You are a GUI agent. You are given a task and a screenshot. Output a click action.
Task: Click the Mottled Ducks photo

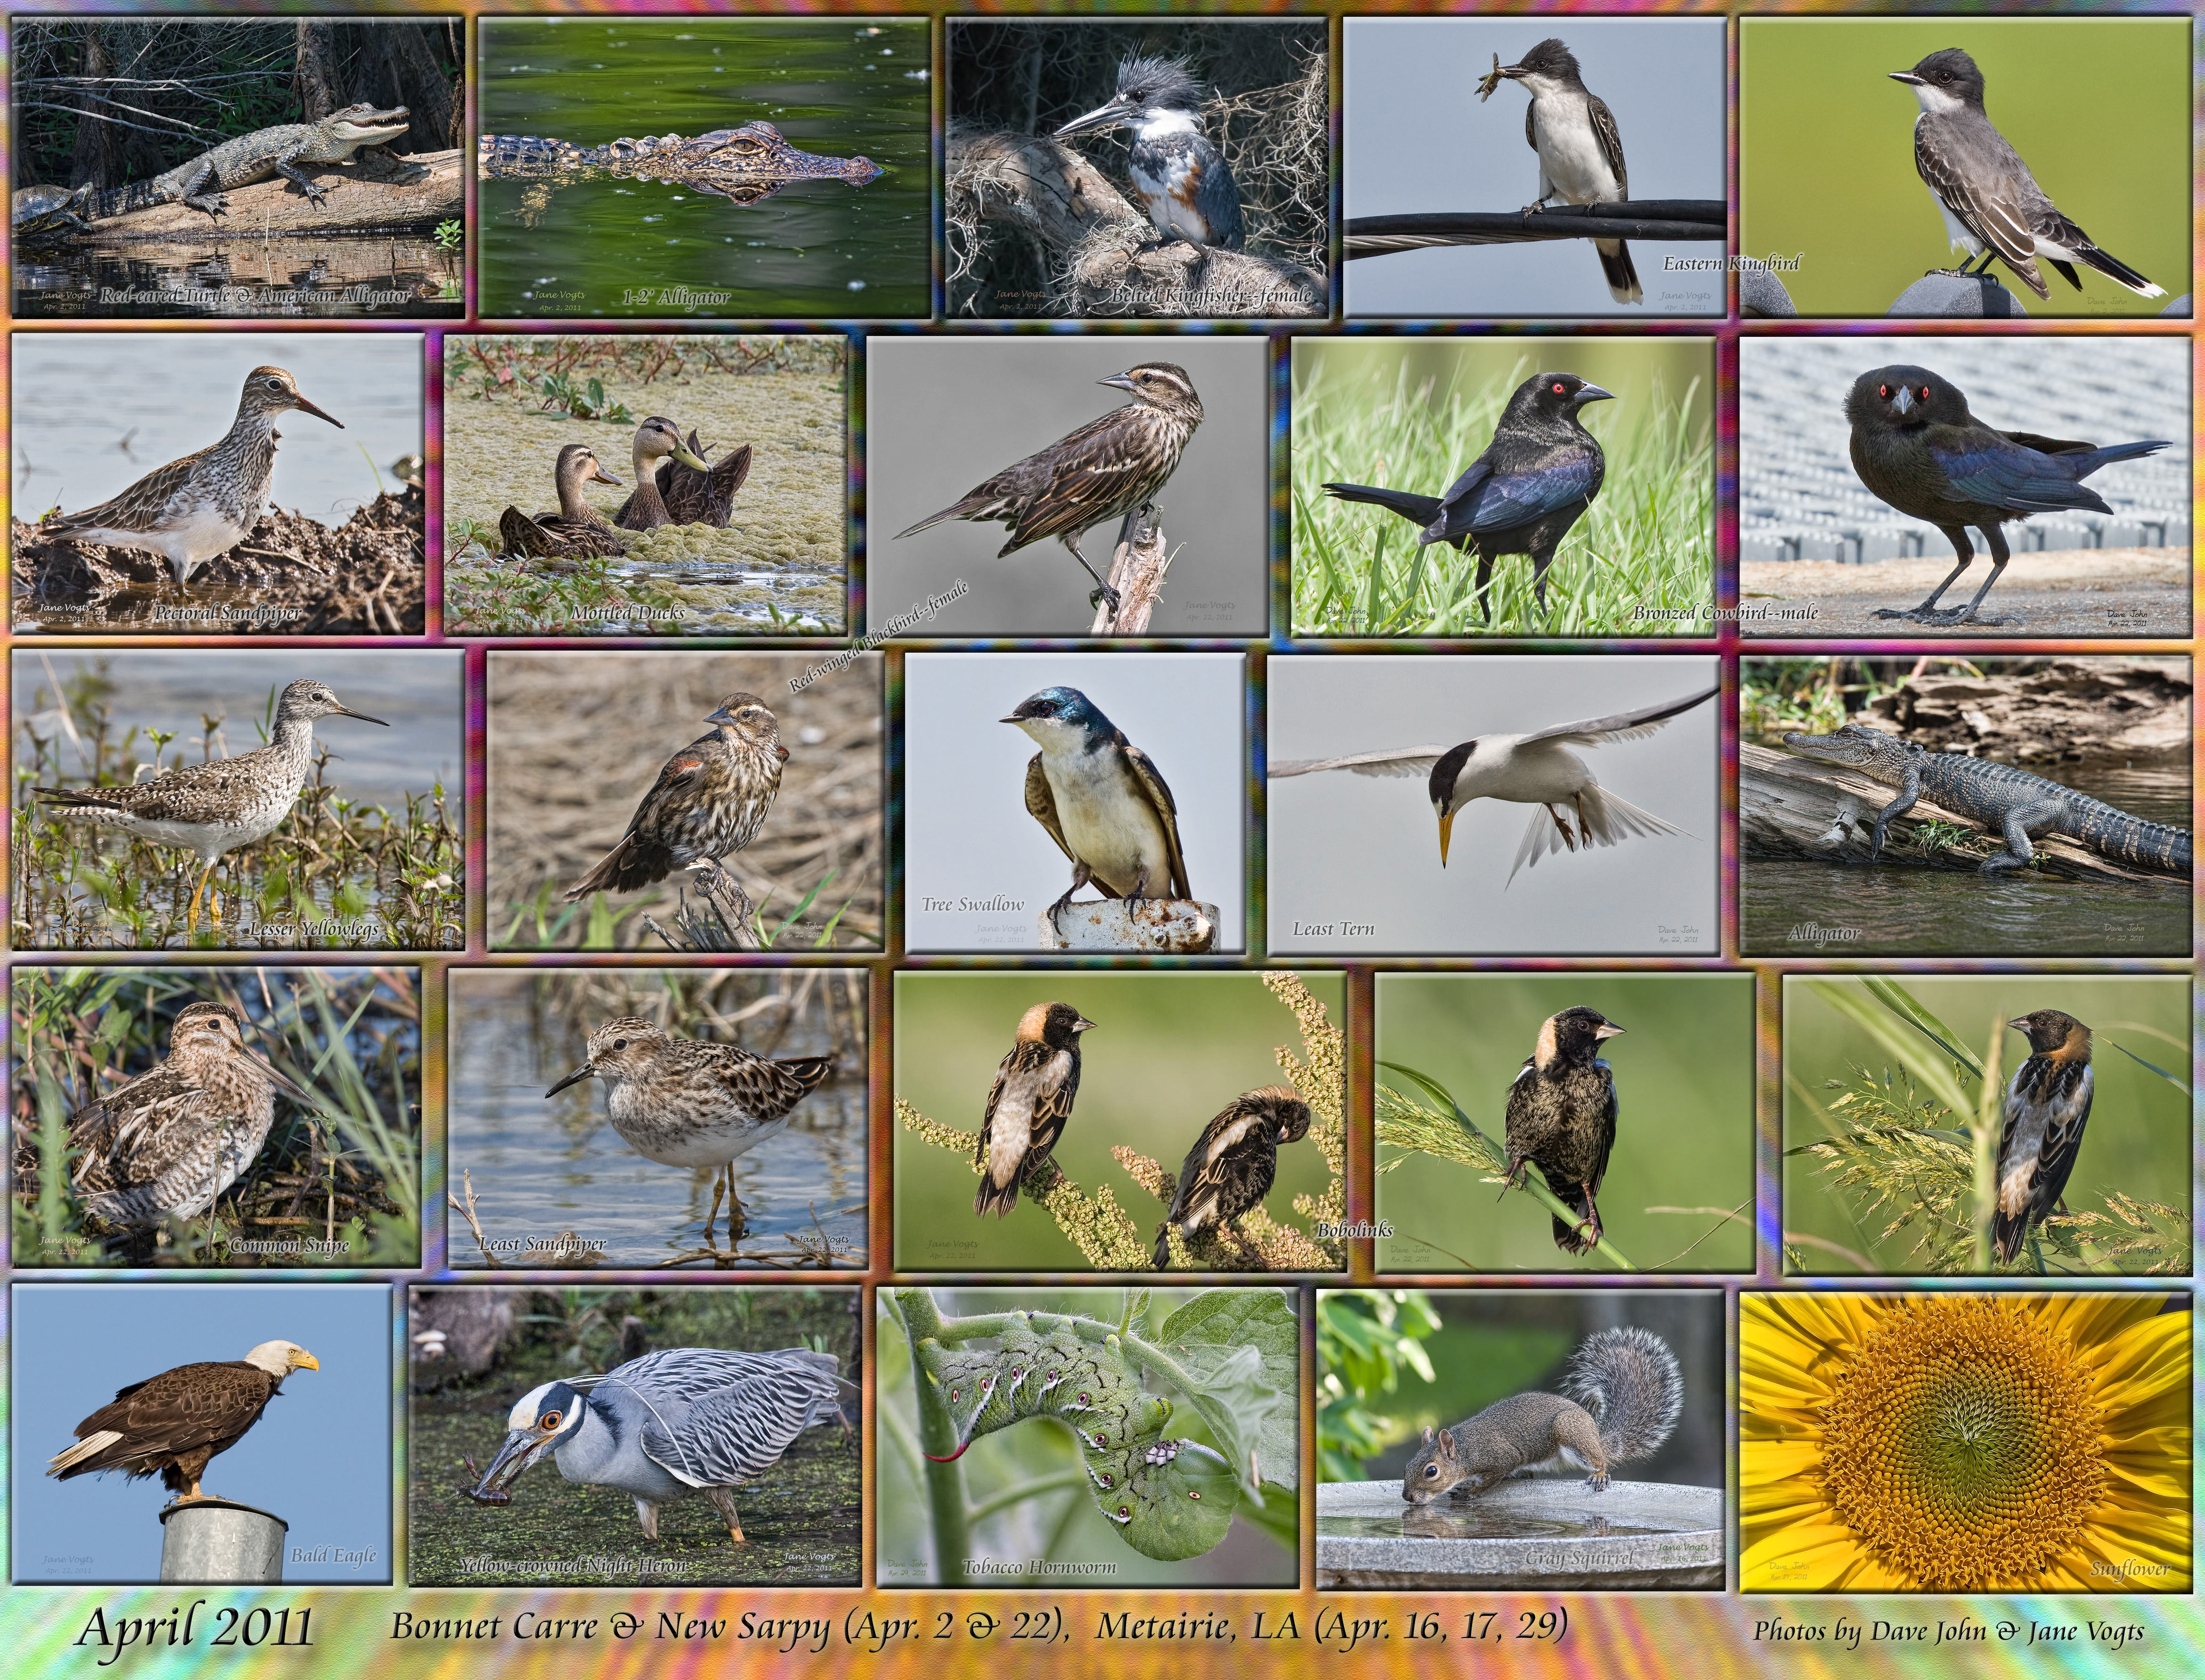(x=646, y=485)
